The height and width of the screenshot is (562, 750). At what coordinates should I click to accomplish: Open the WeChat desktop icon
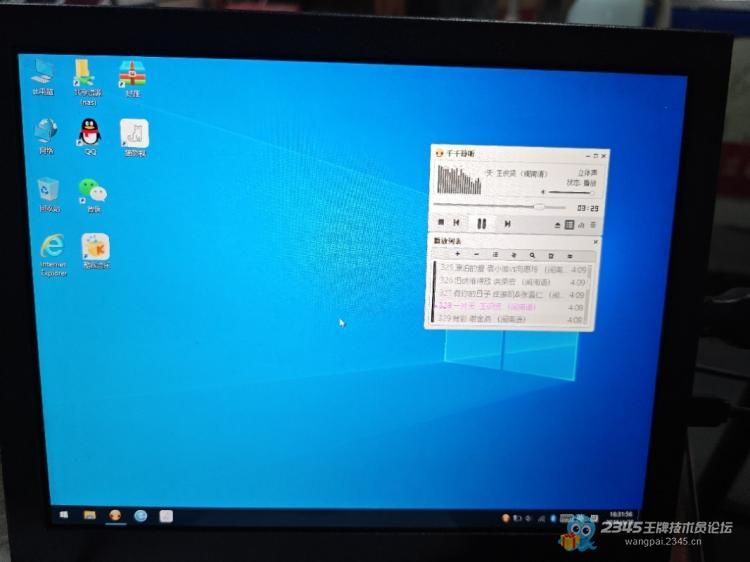pos(92,190)
